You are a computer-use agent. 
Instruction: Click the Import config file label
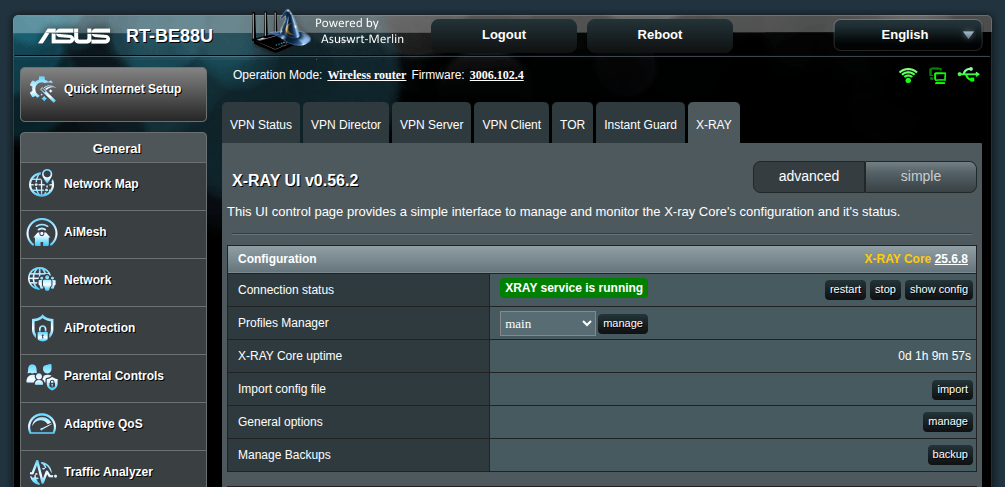(282, 389)
